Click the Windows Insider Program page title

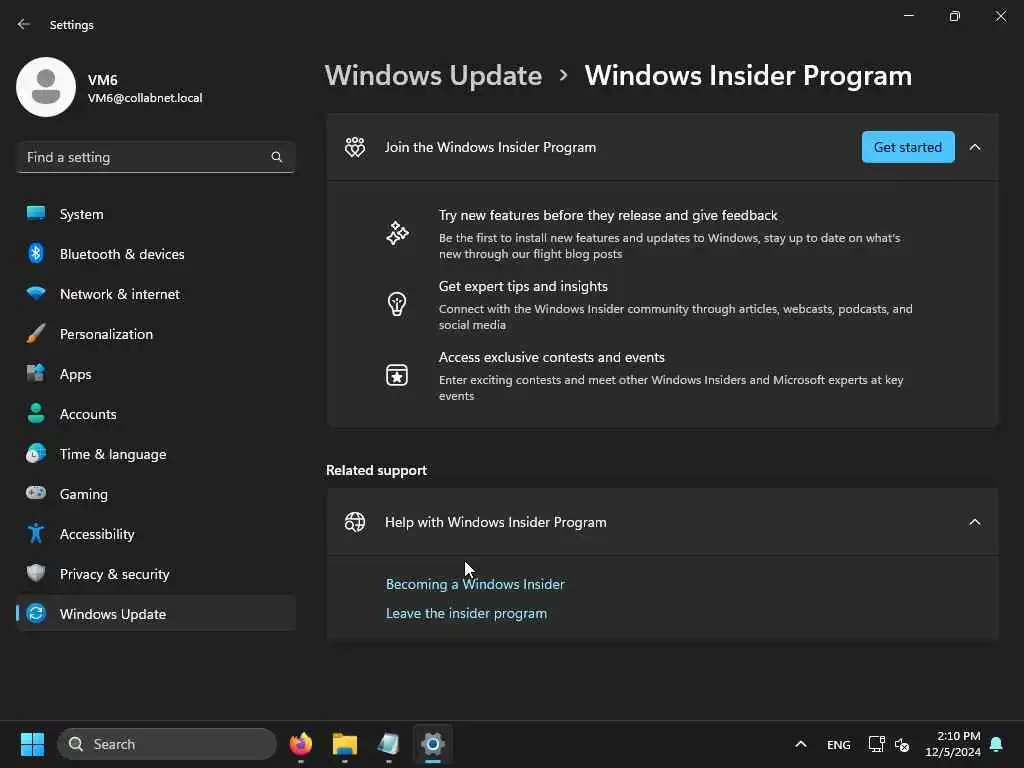click(748, 76)
